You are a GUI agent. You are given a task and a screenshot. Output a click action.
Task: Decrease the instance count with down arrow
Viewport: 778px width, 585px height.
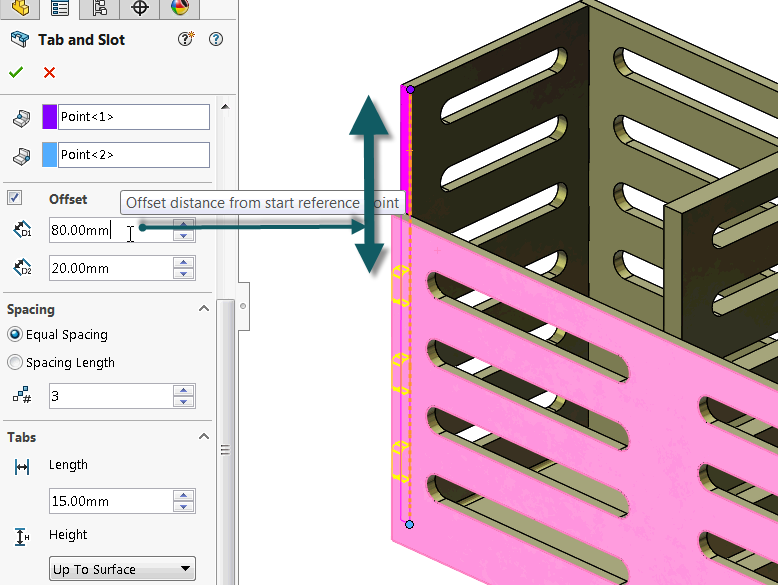point(184,402)
